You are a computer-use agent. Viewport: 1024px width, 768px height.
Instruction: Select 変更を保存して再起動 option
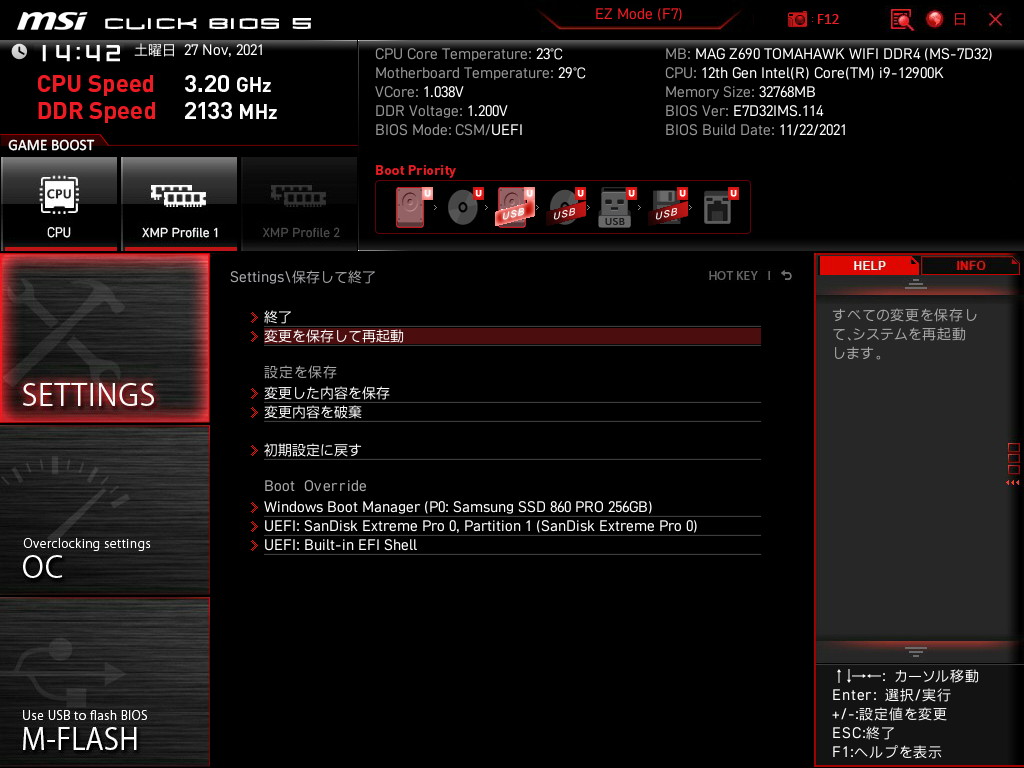[x=334, y=336]
